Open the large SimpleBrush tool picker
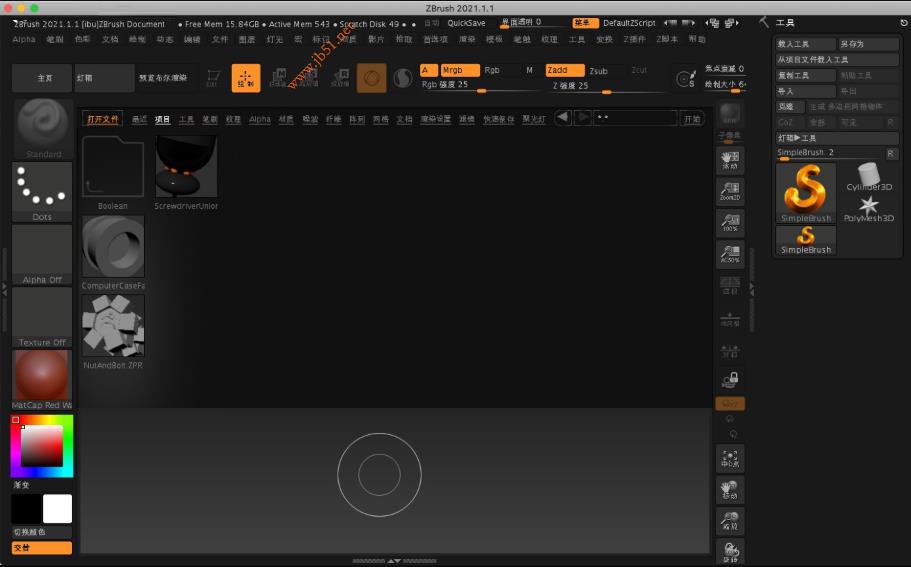 tap(806, 193)
